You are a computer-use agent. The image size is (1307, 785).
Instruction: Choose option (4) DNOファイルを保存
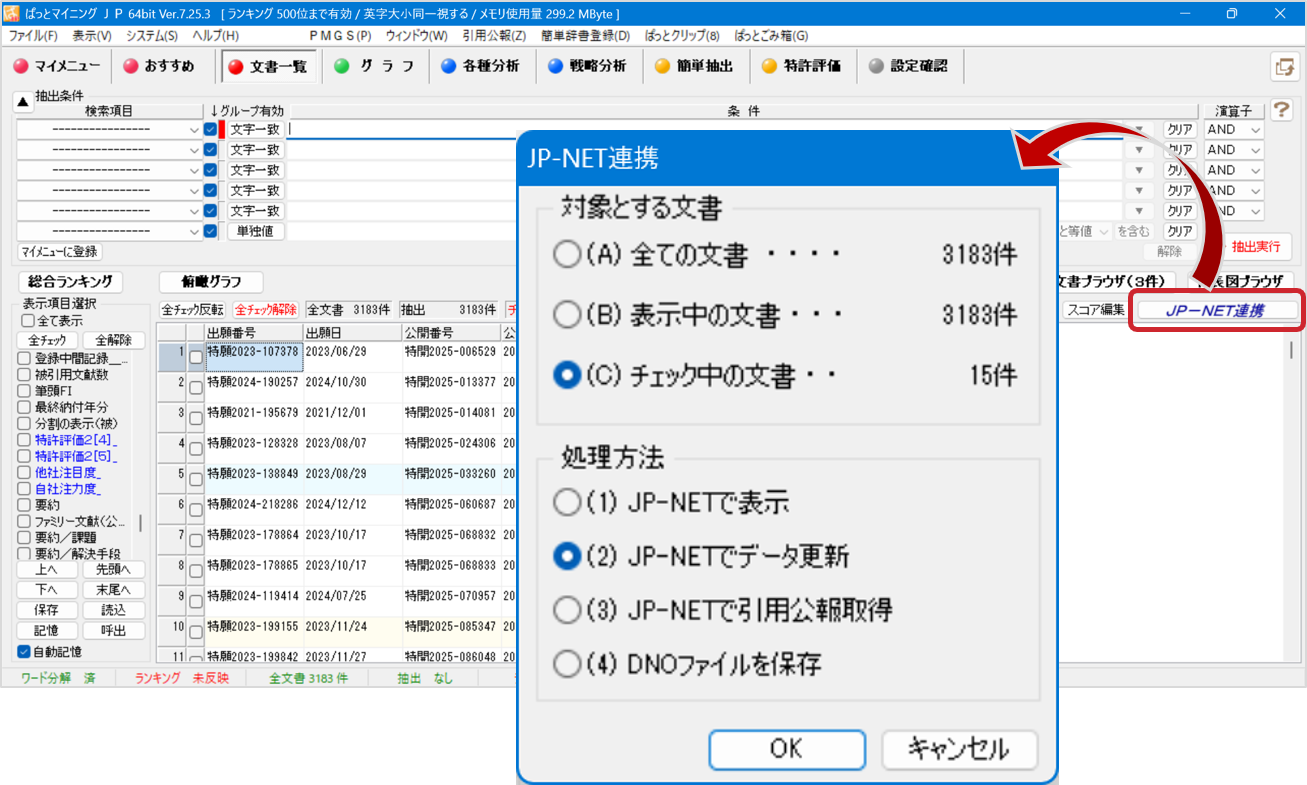click(567, 662)
